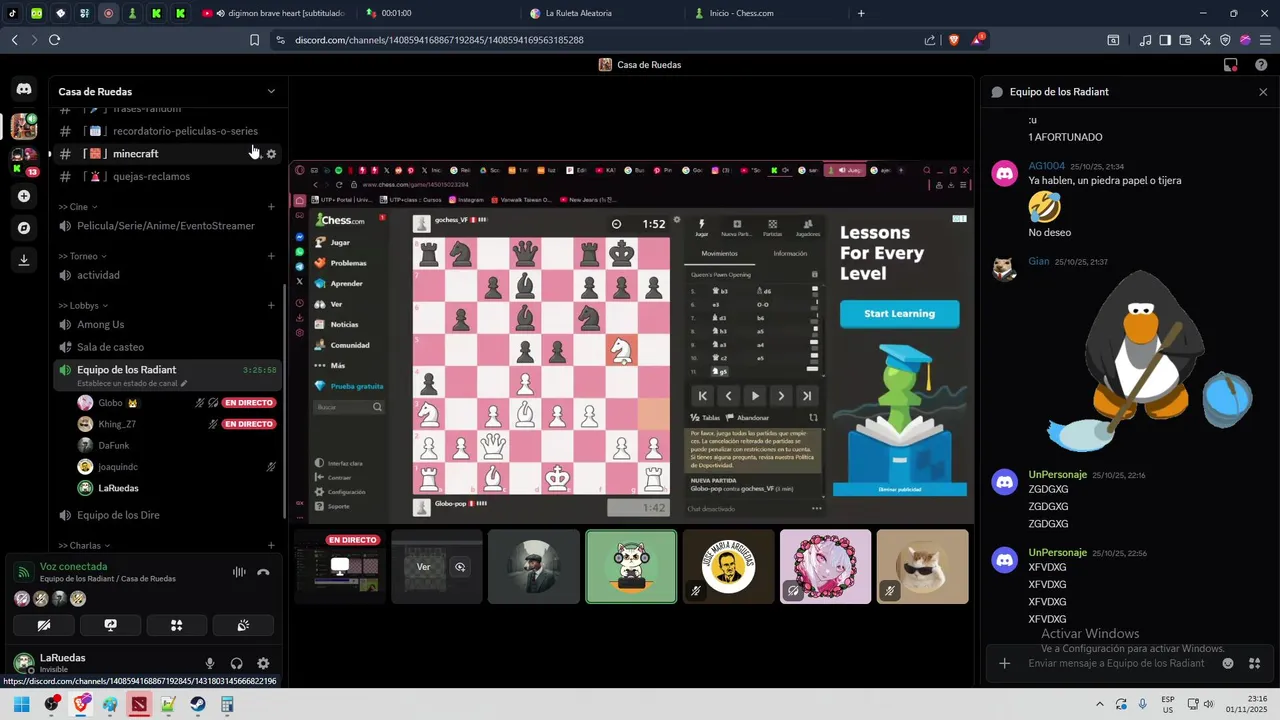
Task: Open the Casa de Ruedas server dropdown
Action: coord(271,92)
